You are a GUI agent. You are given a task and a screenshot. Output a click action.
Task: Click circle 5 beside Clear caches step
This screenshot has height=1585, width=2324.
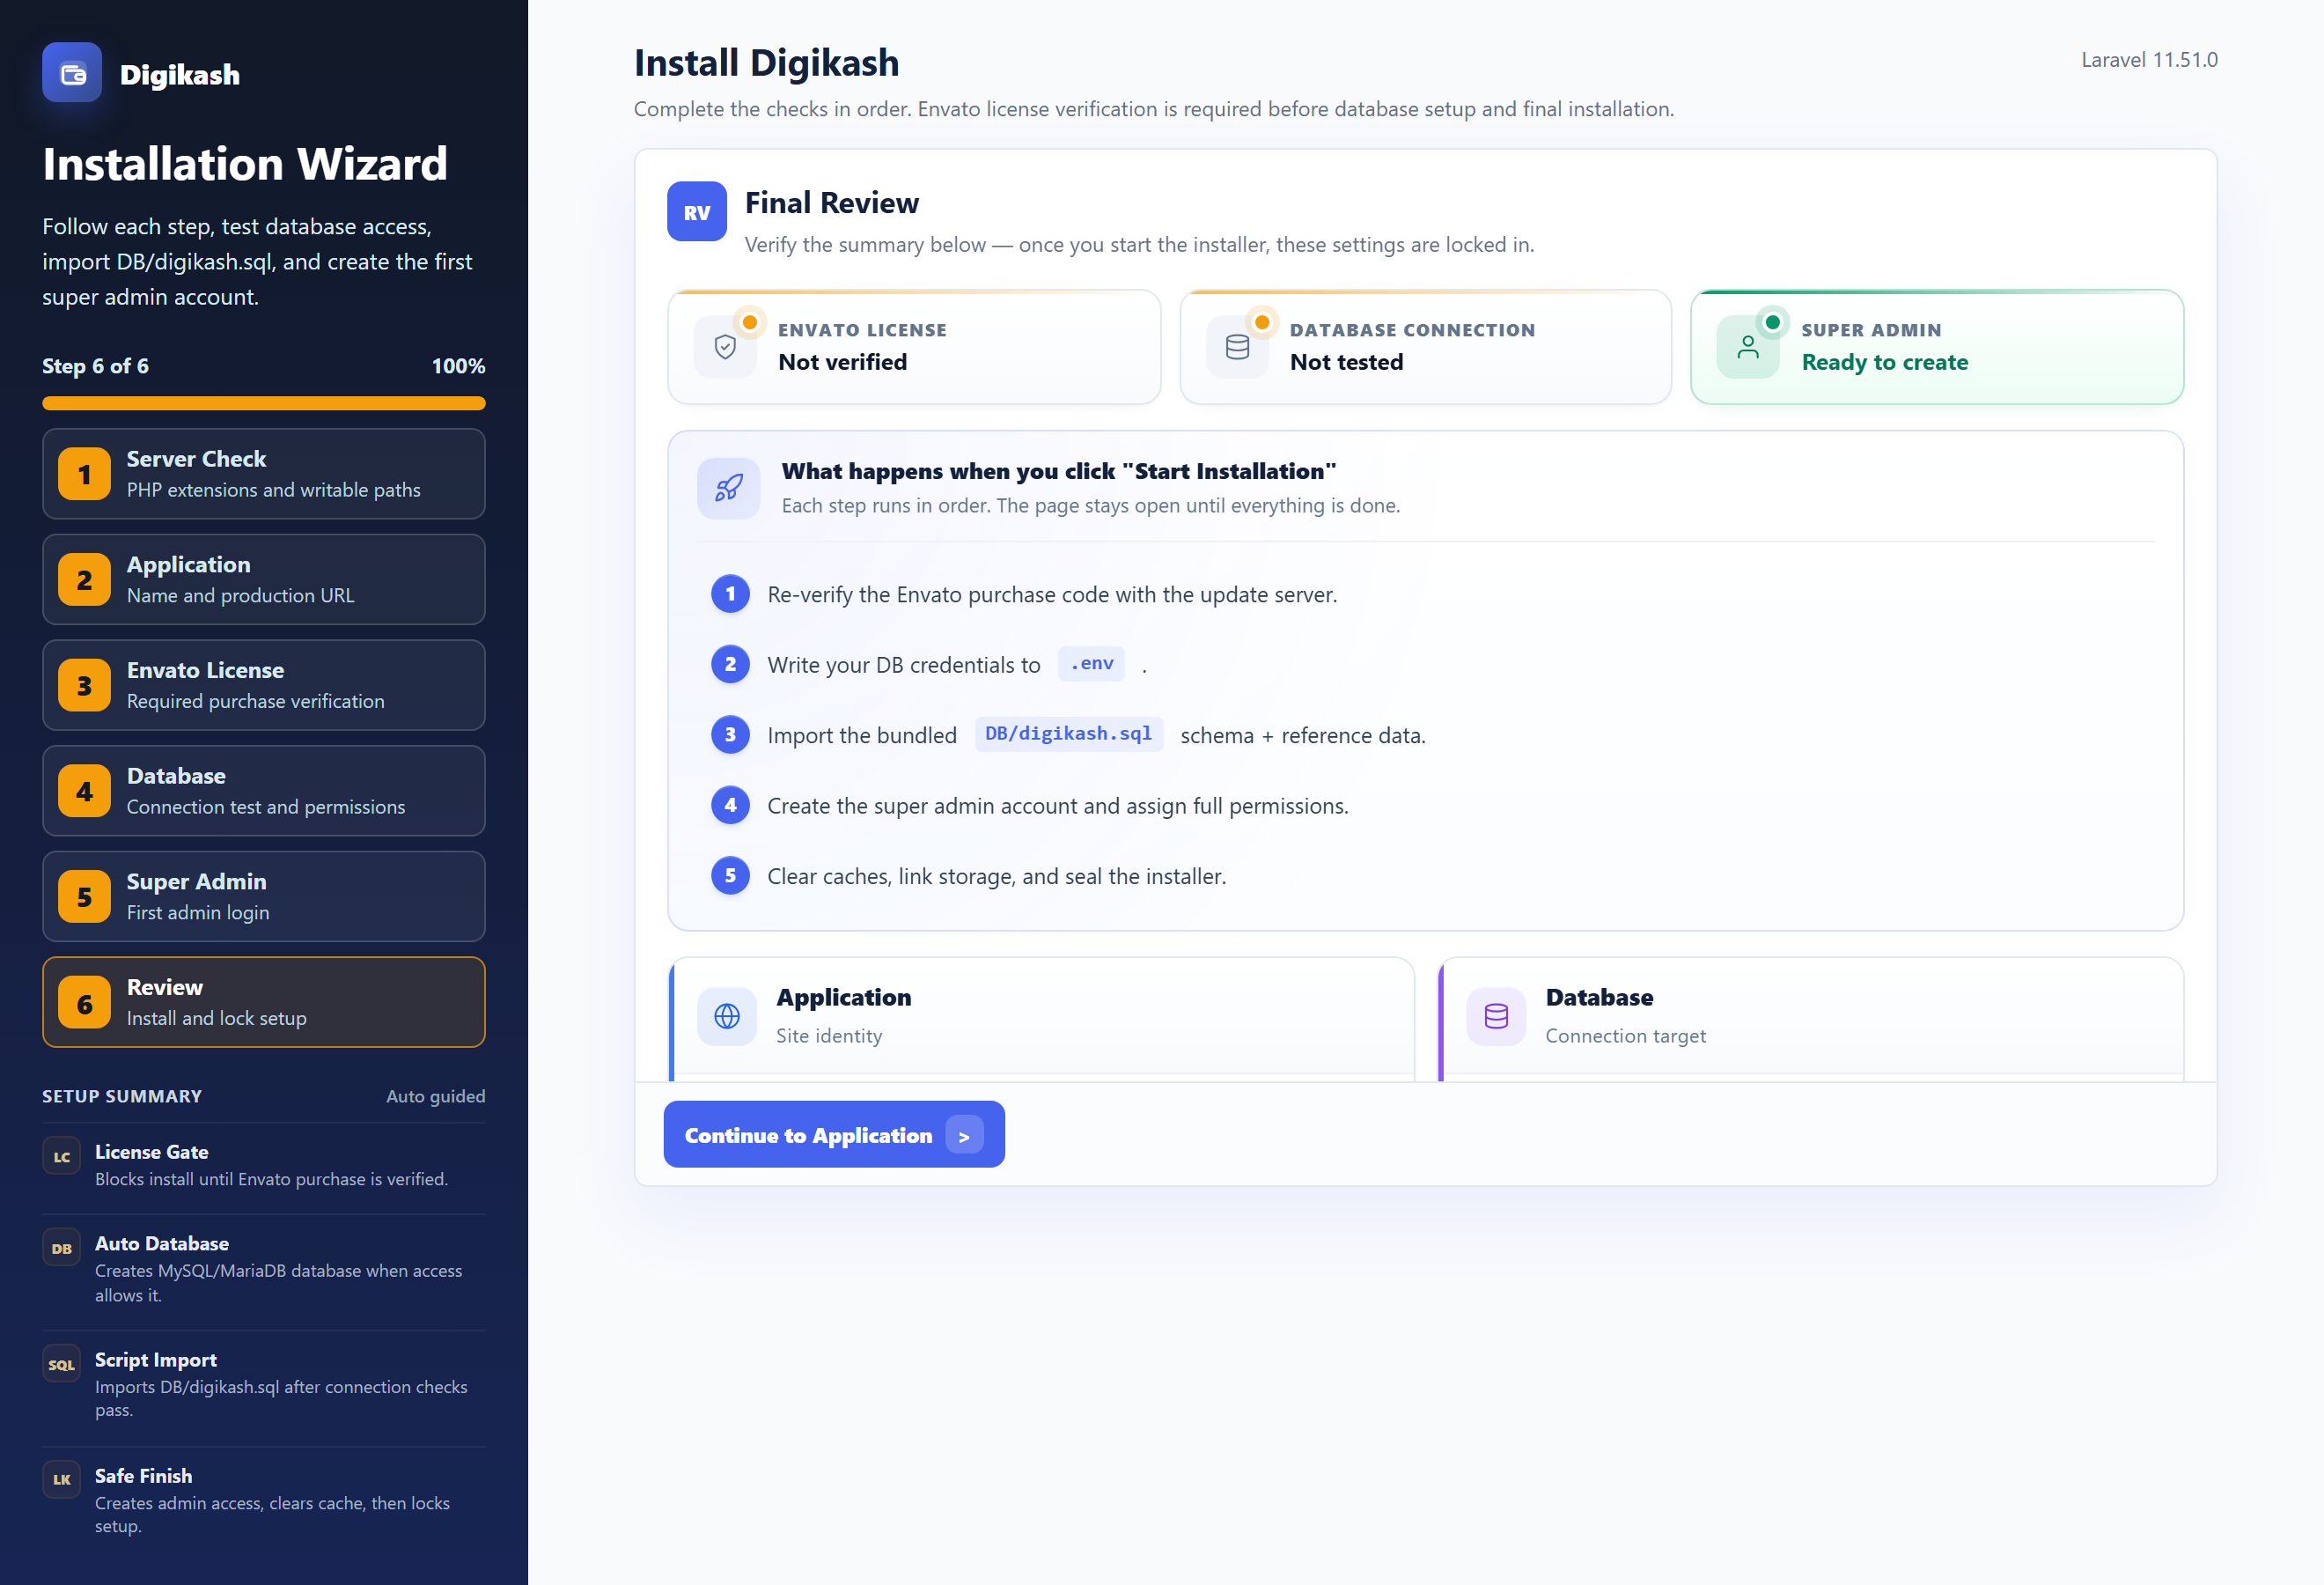730,876
